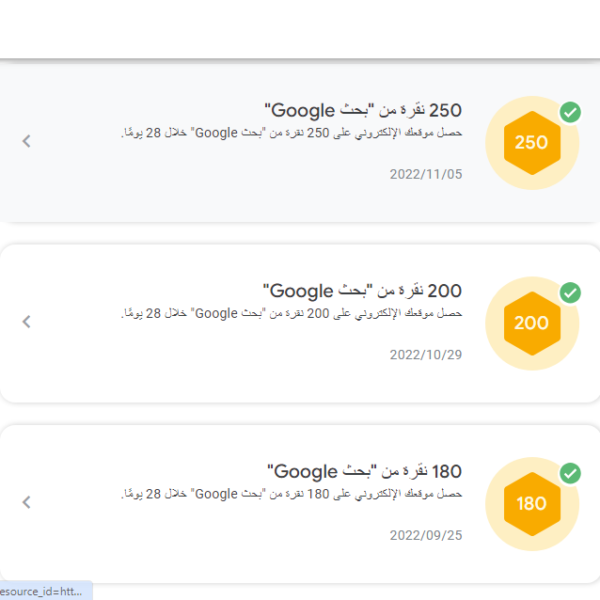The width and height of the screenshot is (600, 600).
Task: Click green checkmark on 200 badge
Action: [x=570, y=293]
